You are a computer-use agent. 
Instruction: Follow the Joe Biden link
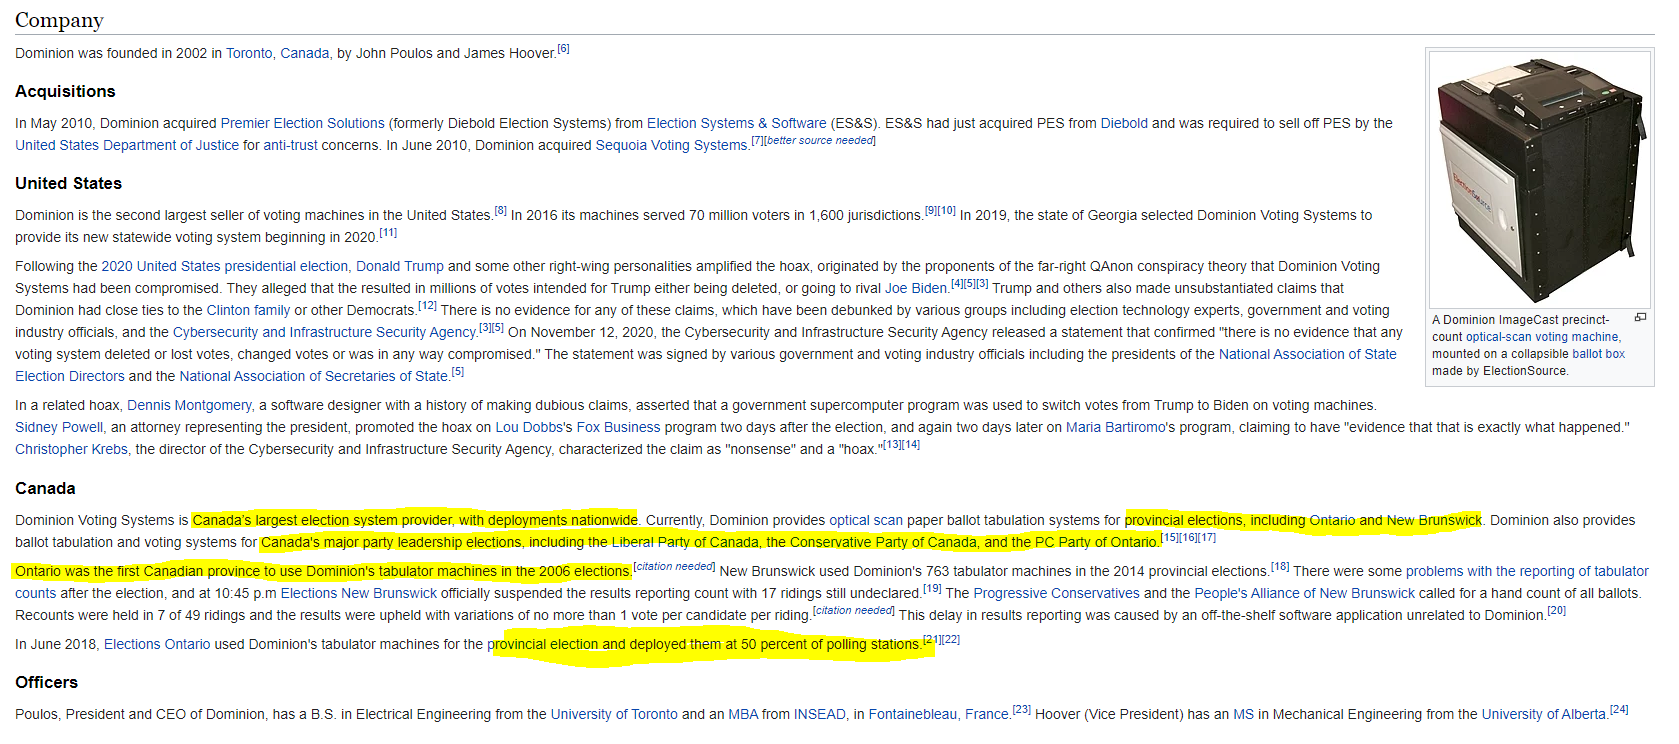coord(916,288)
